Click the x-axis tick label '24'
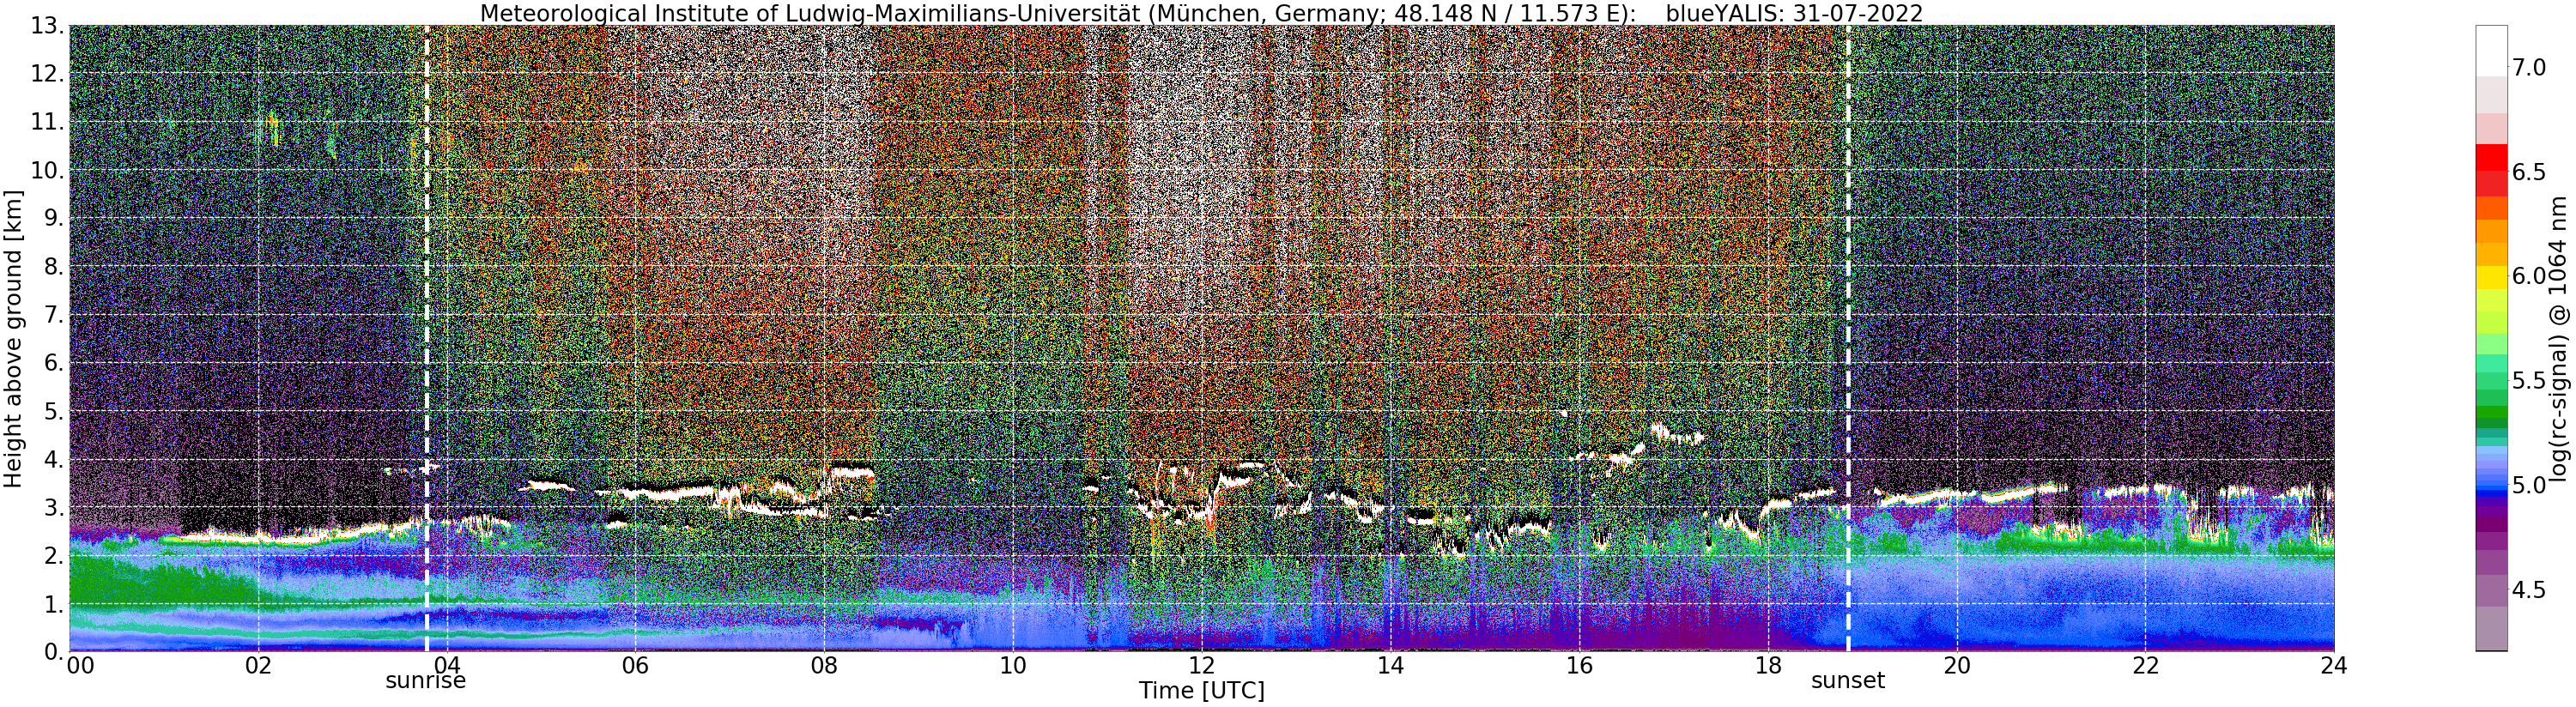Viewport: 2576px width, 707px height. (x=2334, y=666)
